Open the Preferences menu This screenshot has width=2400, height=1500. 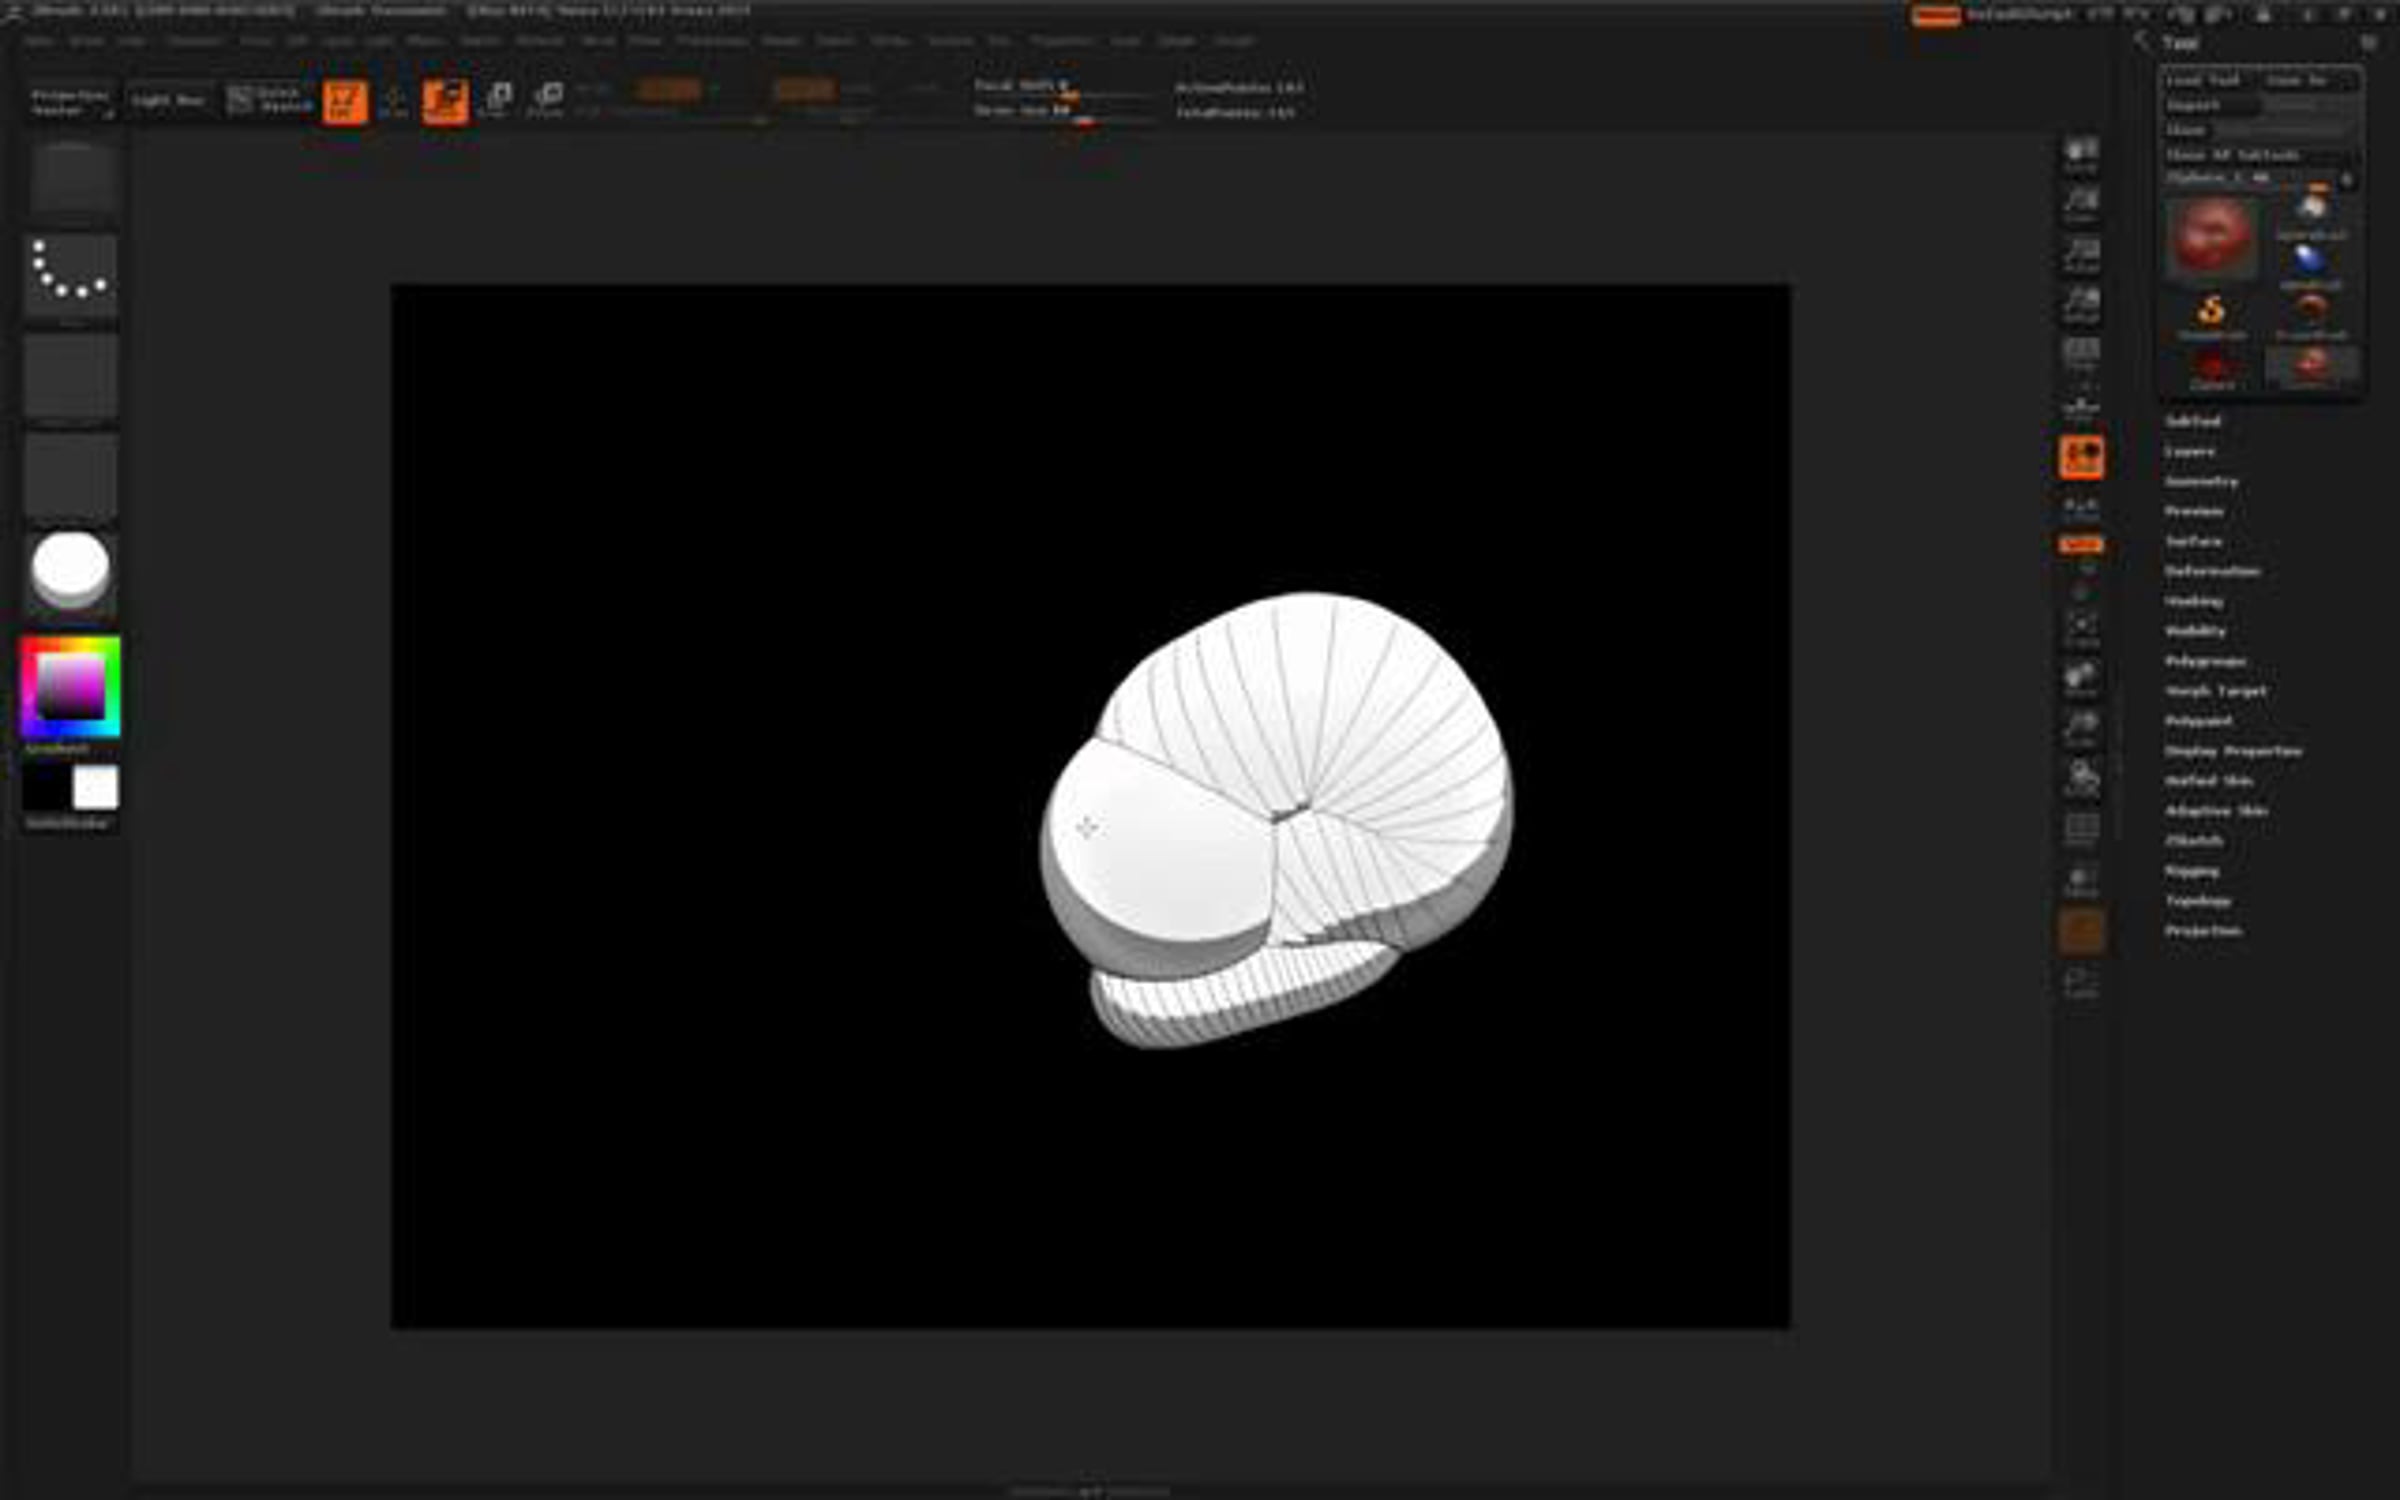coord(711,41)
